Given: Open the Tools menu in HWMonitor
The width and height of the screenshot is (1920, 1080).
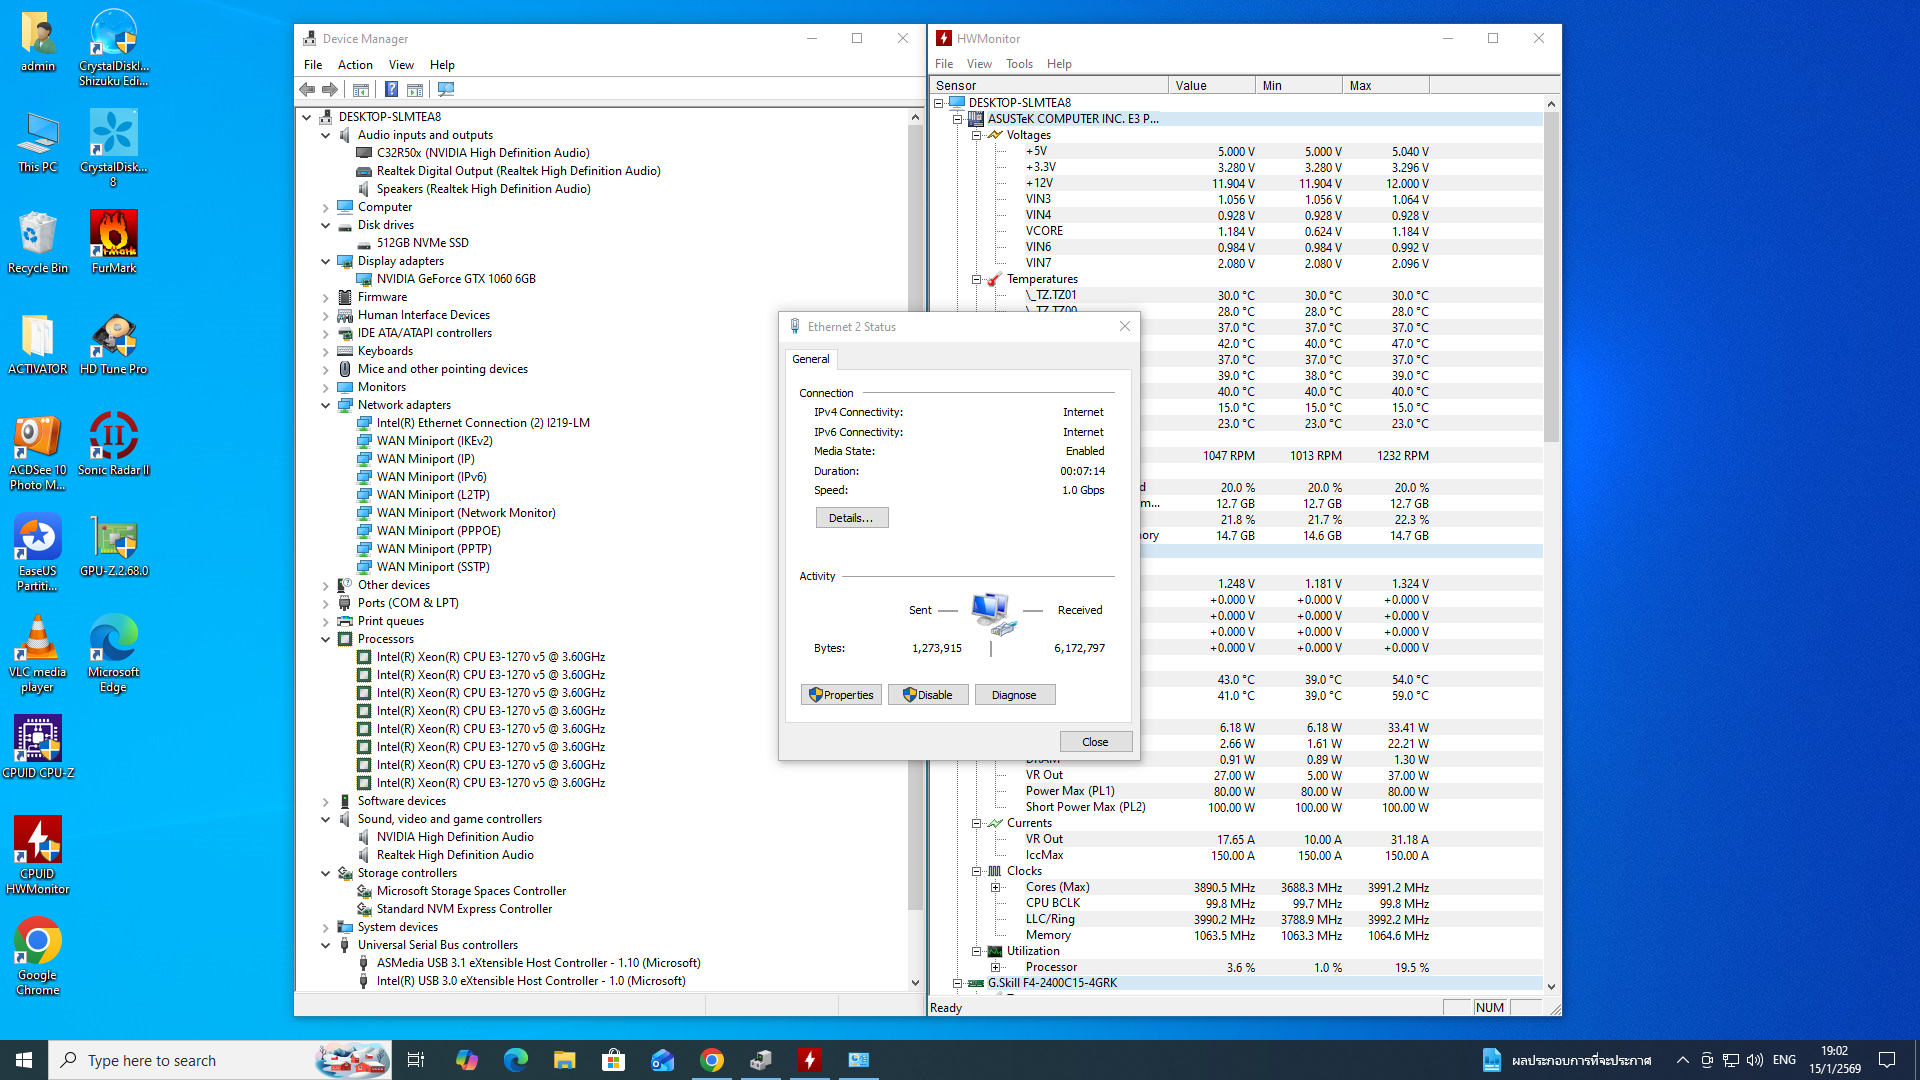Looking at the screenshot, I should 1019,64.
